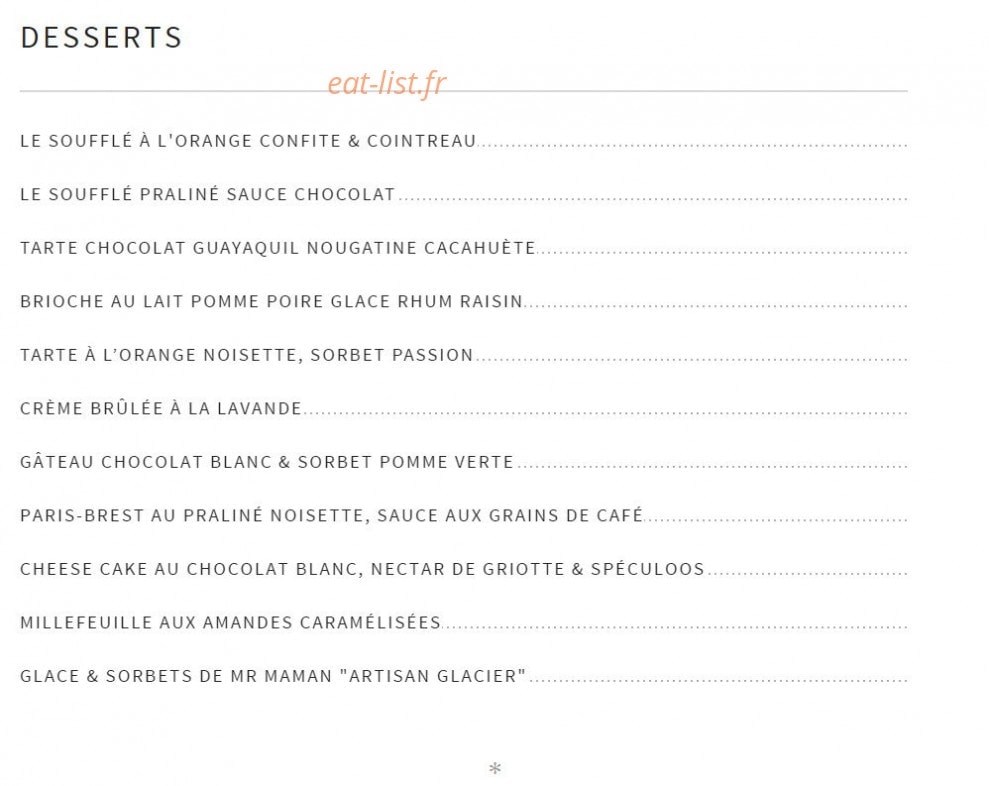Click the DESSERTS heading
Screen dimensions: 989x786
(101, 37)
